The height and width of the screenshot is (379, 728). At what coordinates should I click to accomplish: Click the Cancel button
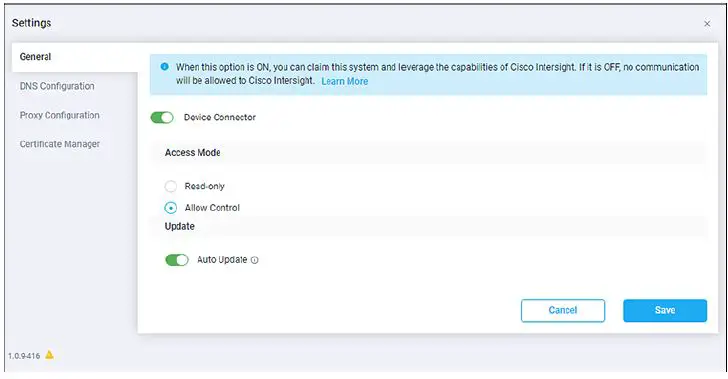pyautogui.click(x=563, y=310)
